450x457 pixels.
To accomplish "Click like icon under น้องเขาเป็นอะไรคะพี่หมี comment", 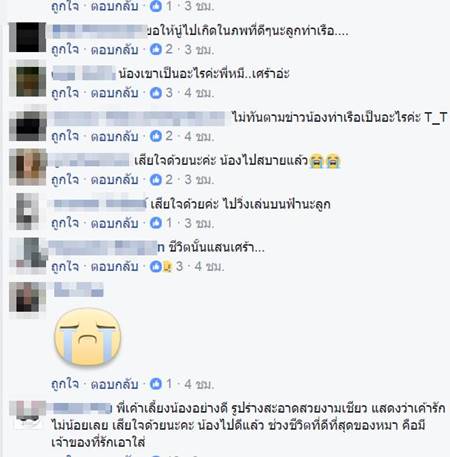I will (156, 93).
